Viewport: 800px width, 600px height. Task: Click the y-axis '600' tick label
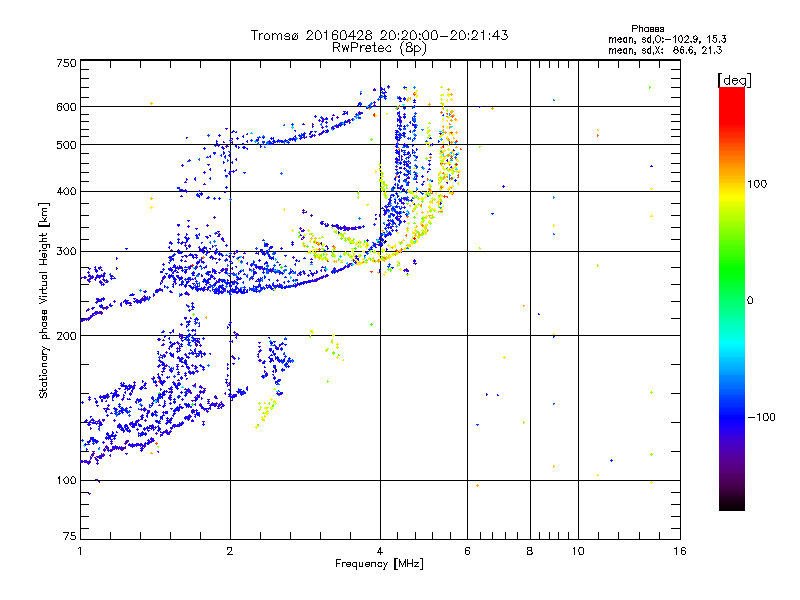point(66,107)
